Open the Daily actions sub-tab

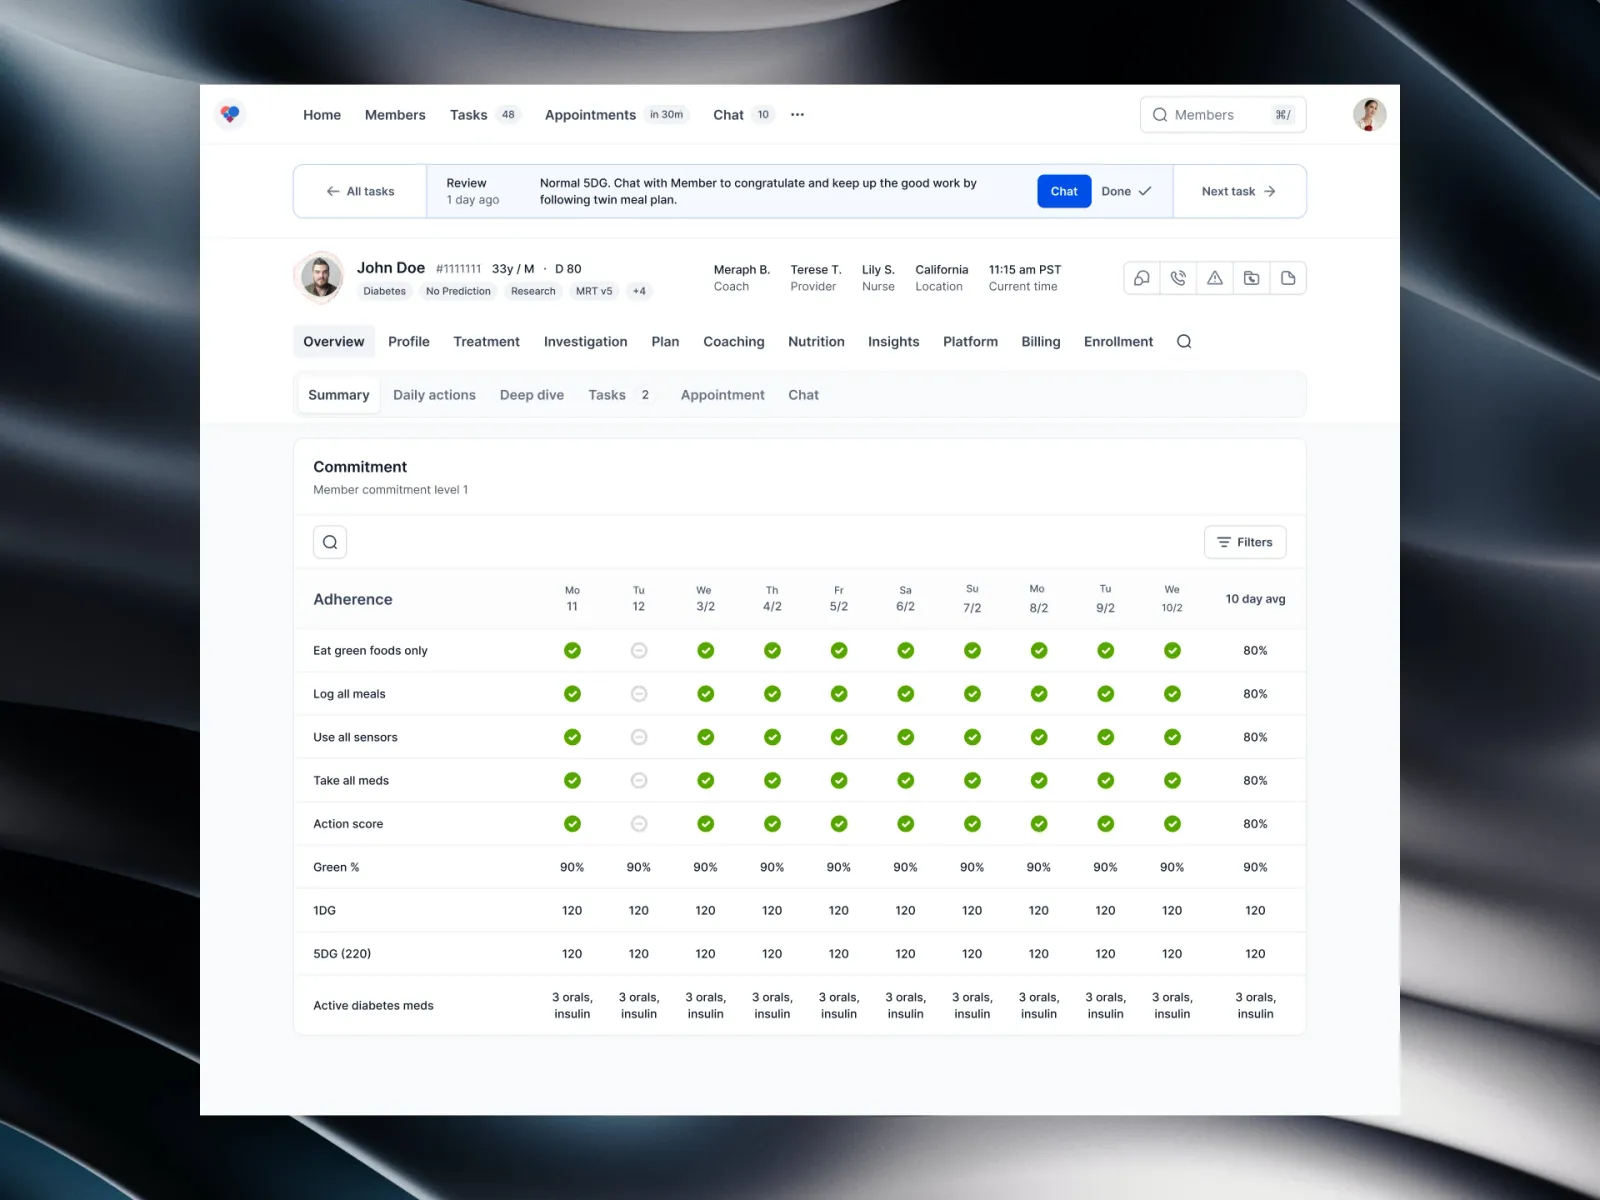(434, 395)
